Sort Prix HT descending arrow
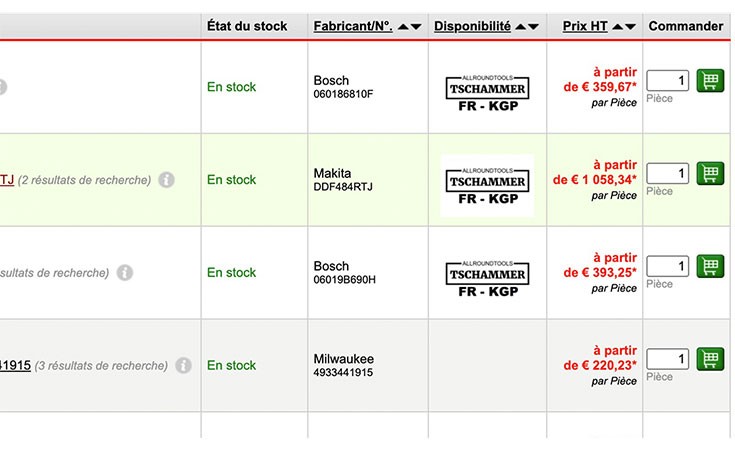 [630, 27]
